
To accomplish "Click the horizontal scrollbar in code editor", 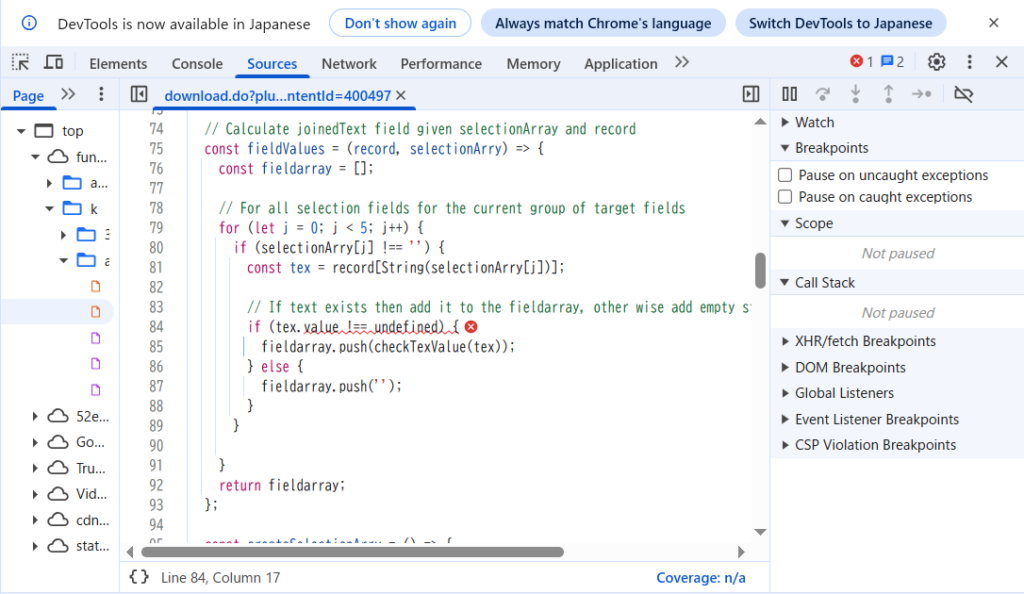I will coord(350,551).
